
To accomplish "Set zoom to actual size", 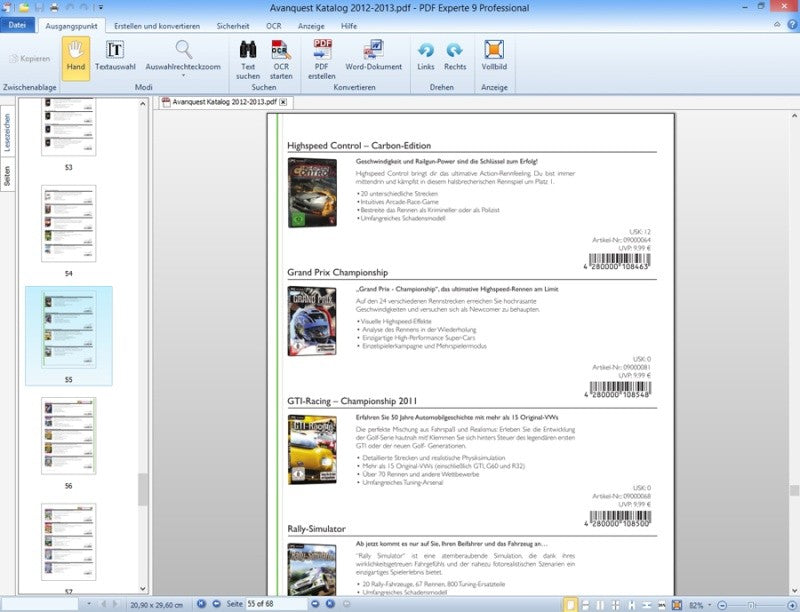I will pyautogui.click(x=662, y=605).
